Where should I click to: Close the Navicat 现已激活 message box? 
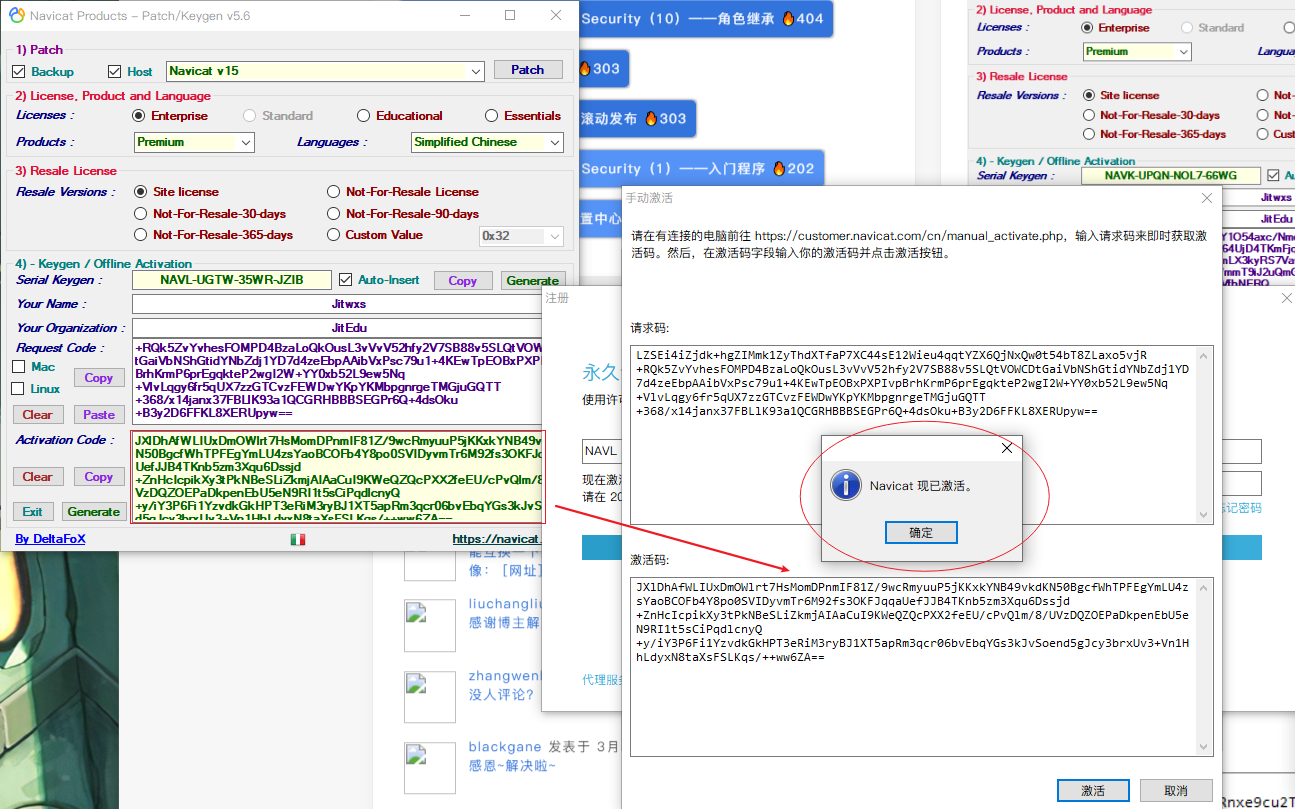[x=1007, y=449]
